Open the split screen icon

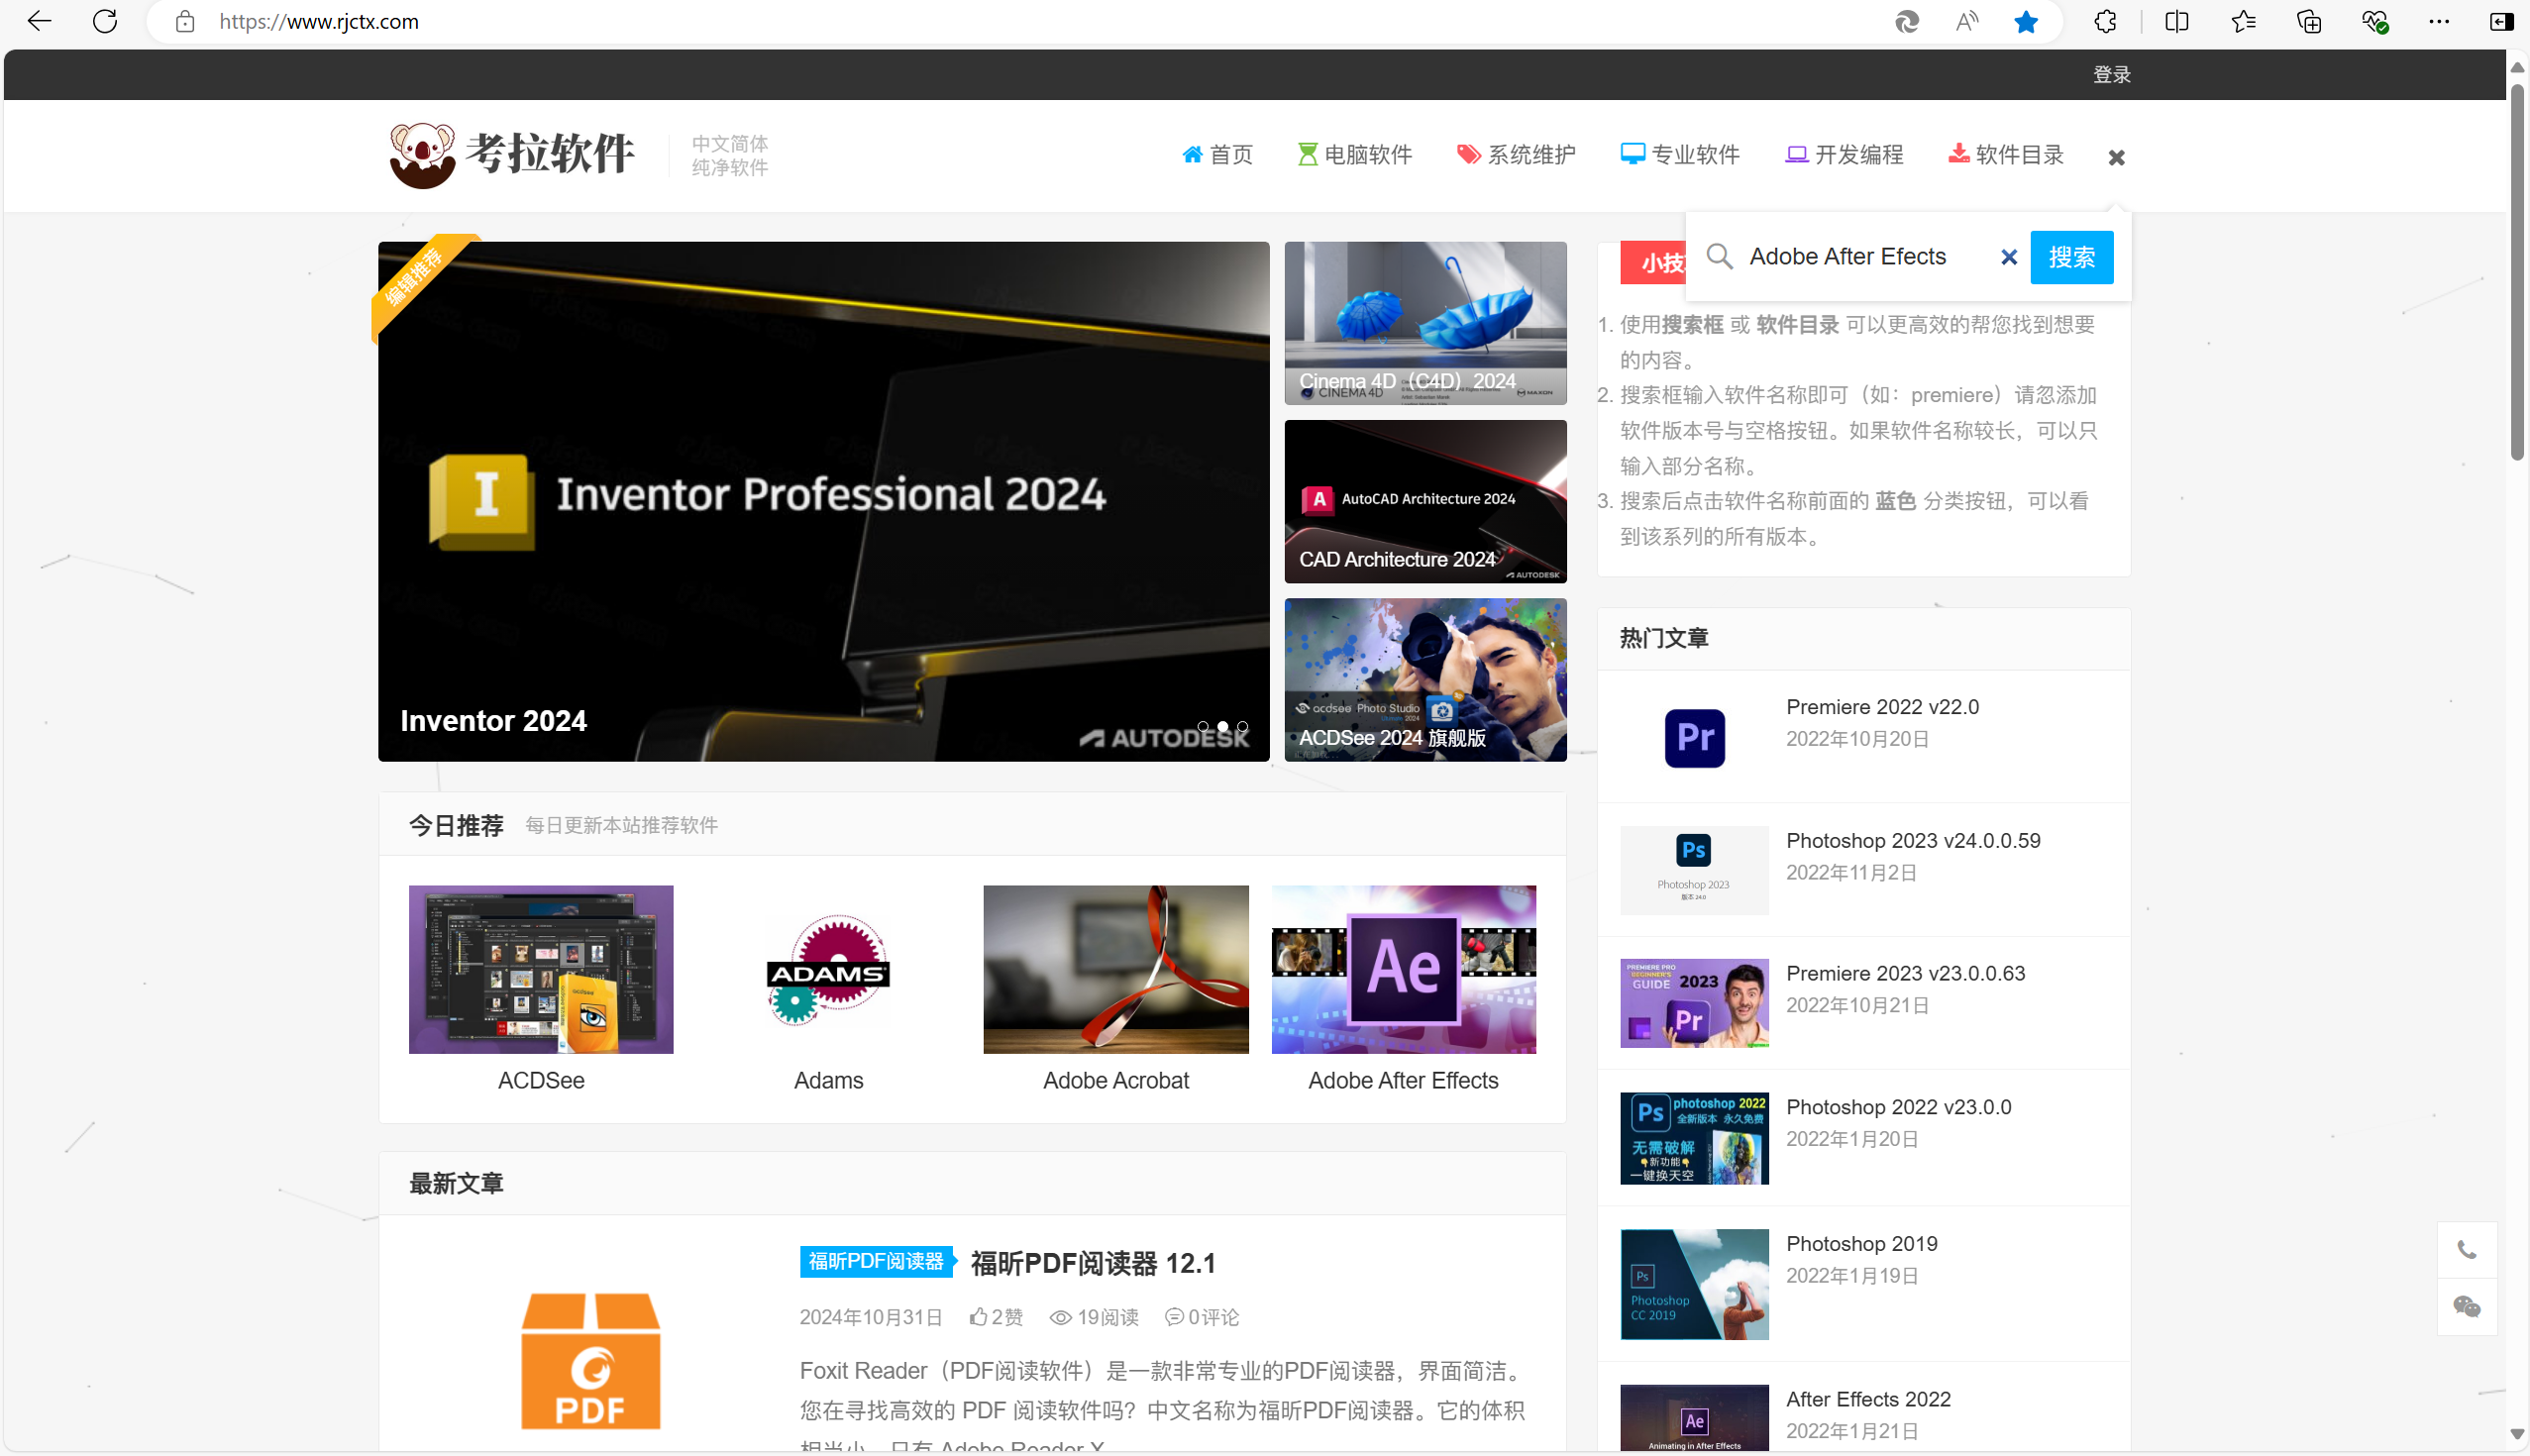coord(2176,21)
